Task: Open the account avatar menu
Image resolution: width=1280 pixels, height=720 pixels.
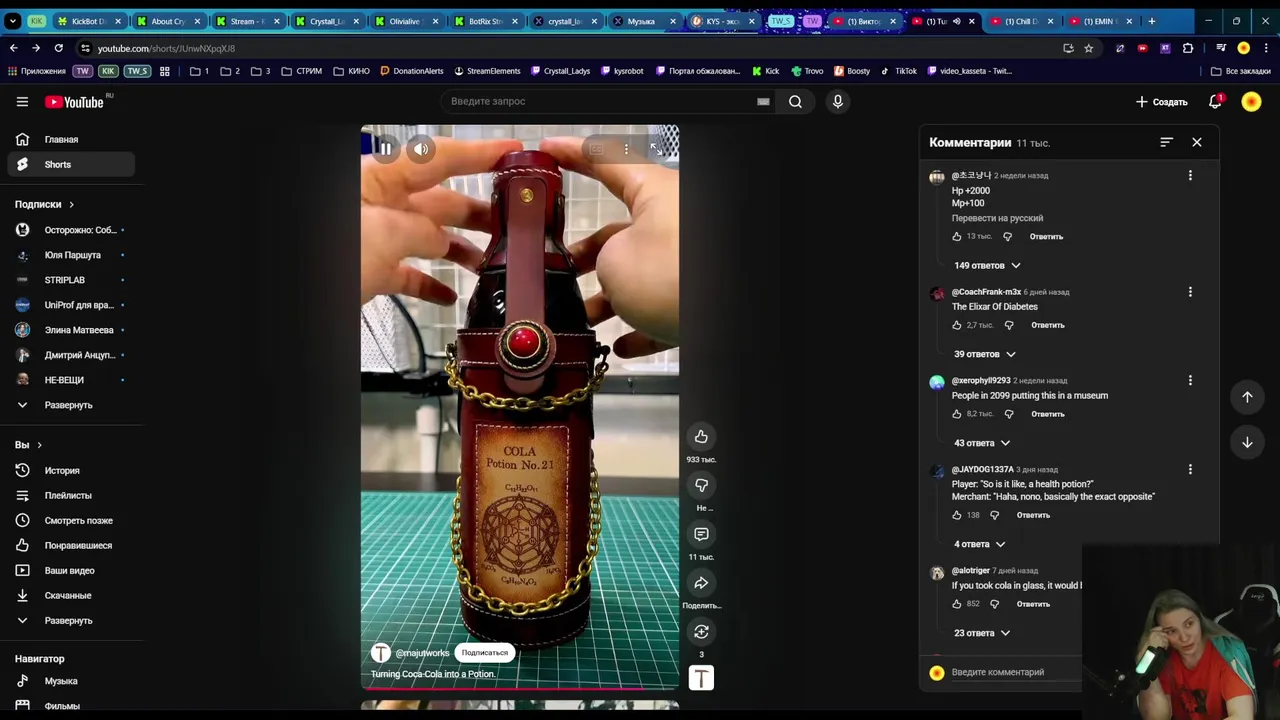Action: (x=1251, y=101)
